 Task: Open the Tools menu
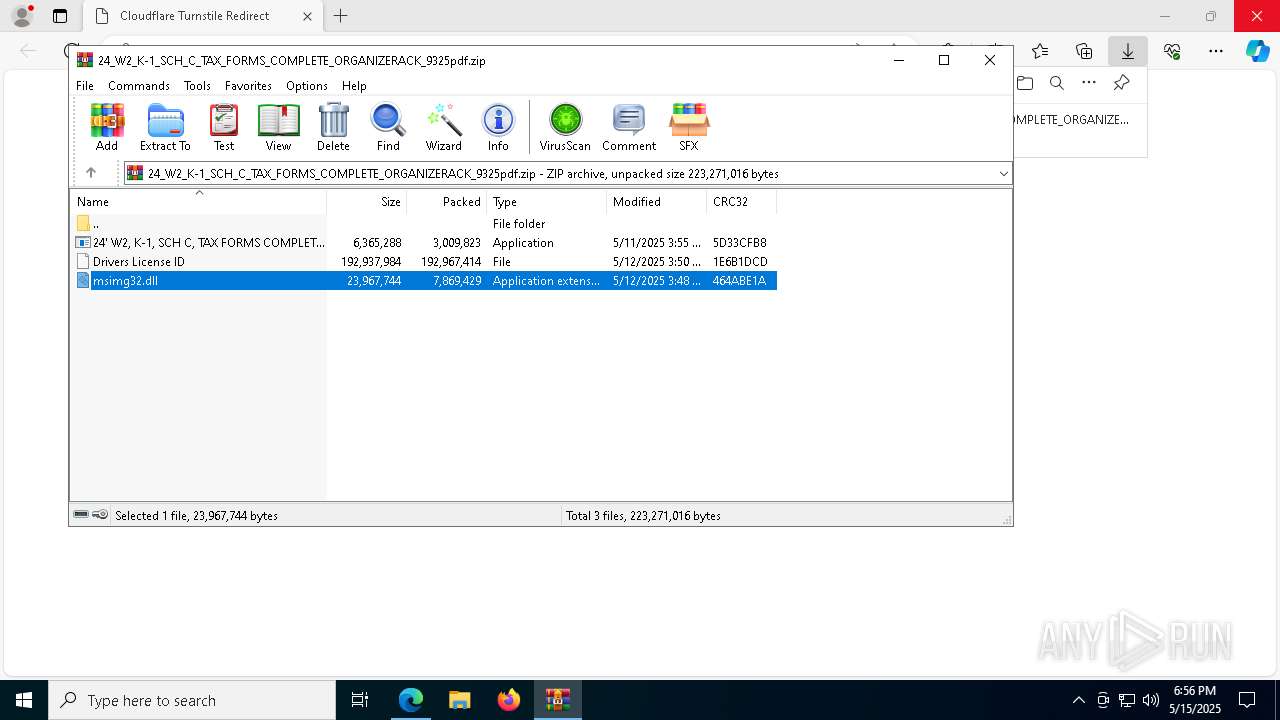pyautogui.click(x=197, y=86)
